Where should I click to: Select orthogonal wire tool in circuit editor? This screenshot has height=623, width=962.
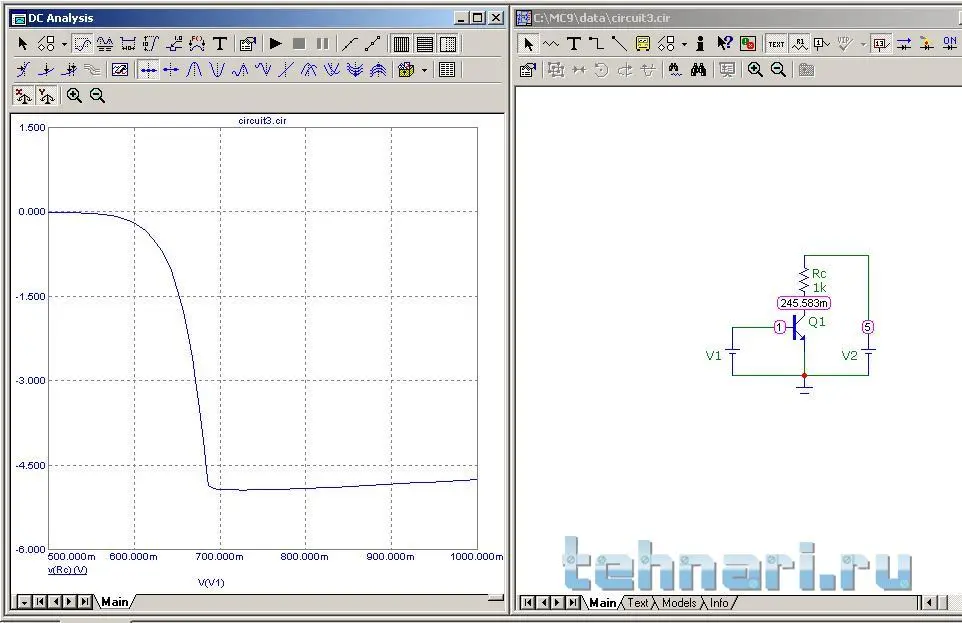[x=596, y=44]
